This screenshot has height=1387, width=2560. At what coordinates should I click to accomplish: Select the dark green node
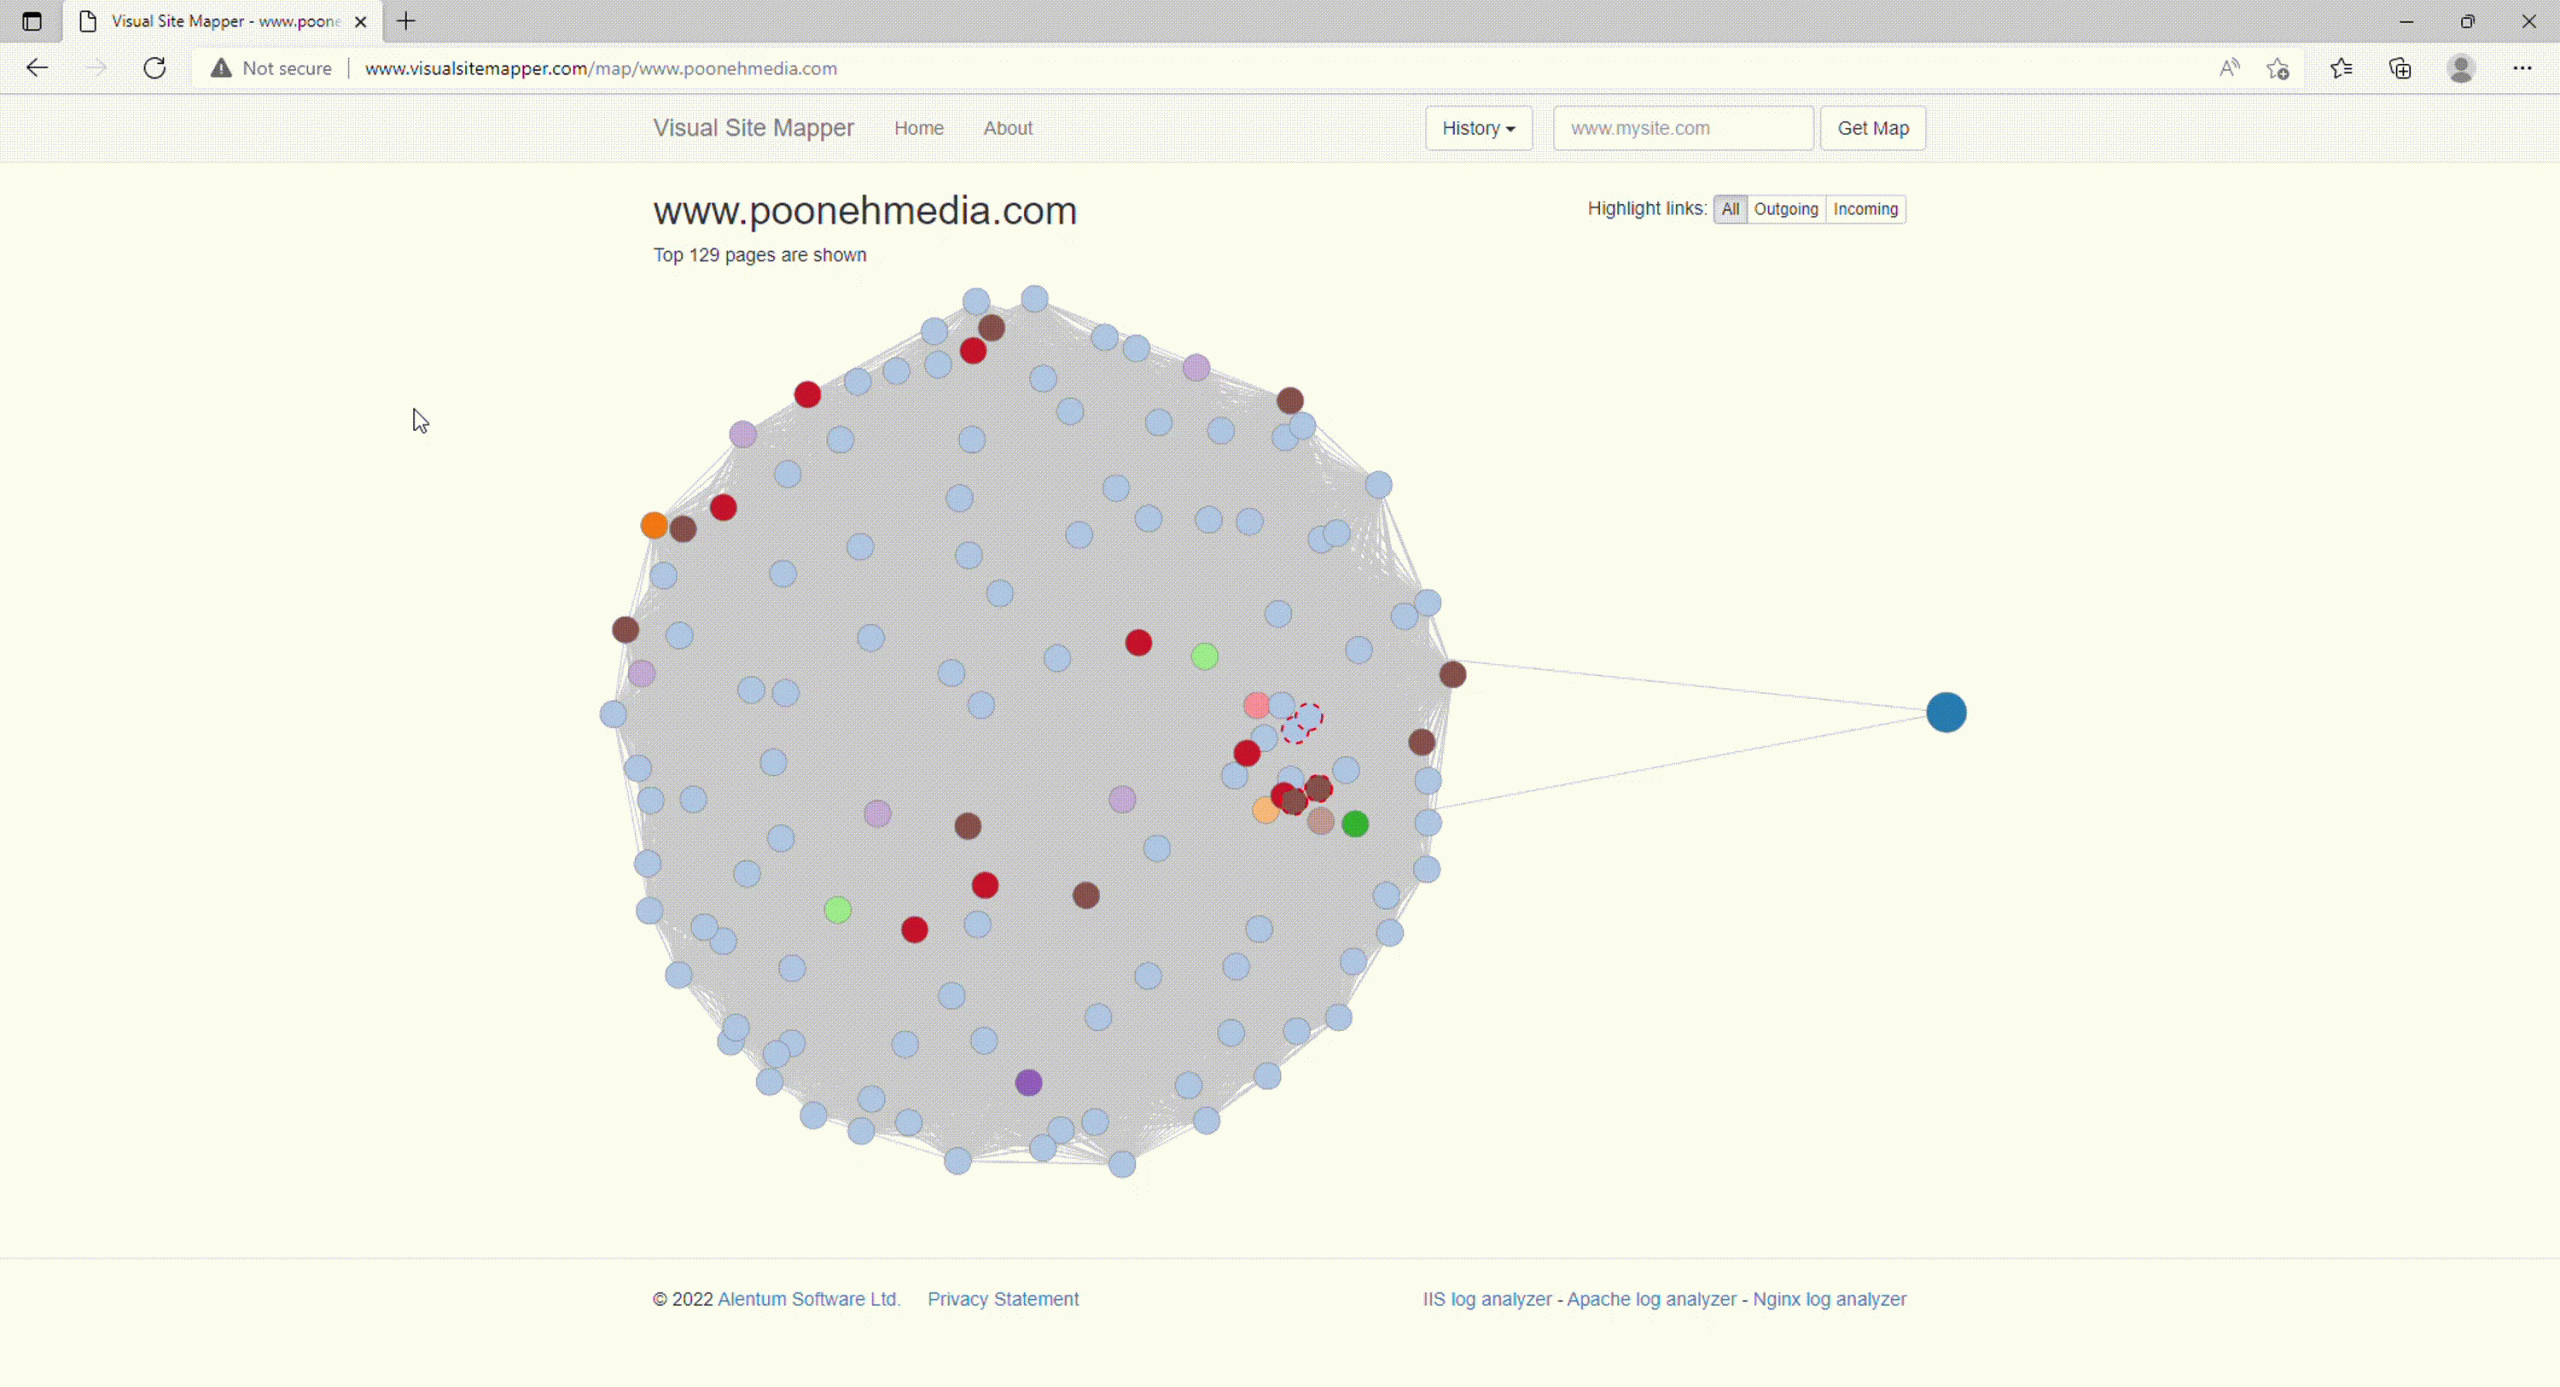[1355, 823]
